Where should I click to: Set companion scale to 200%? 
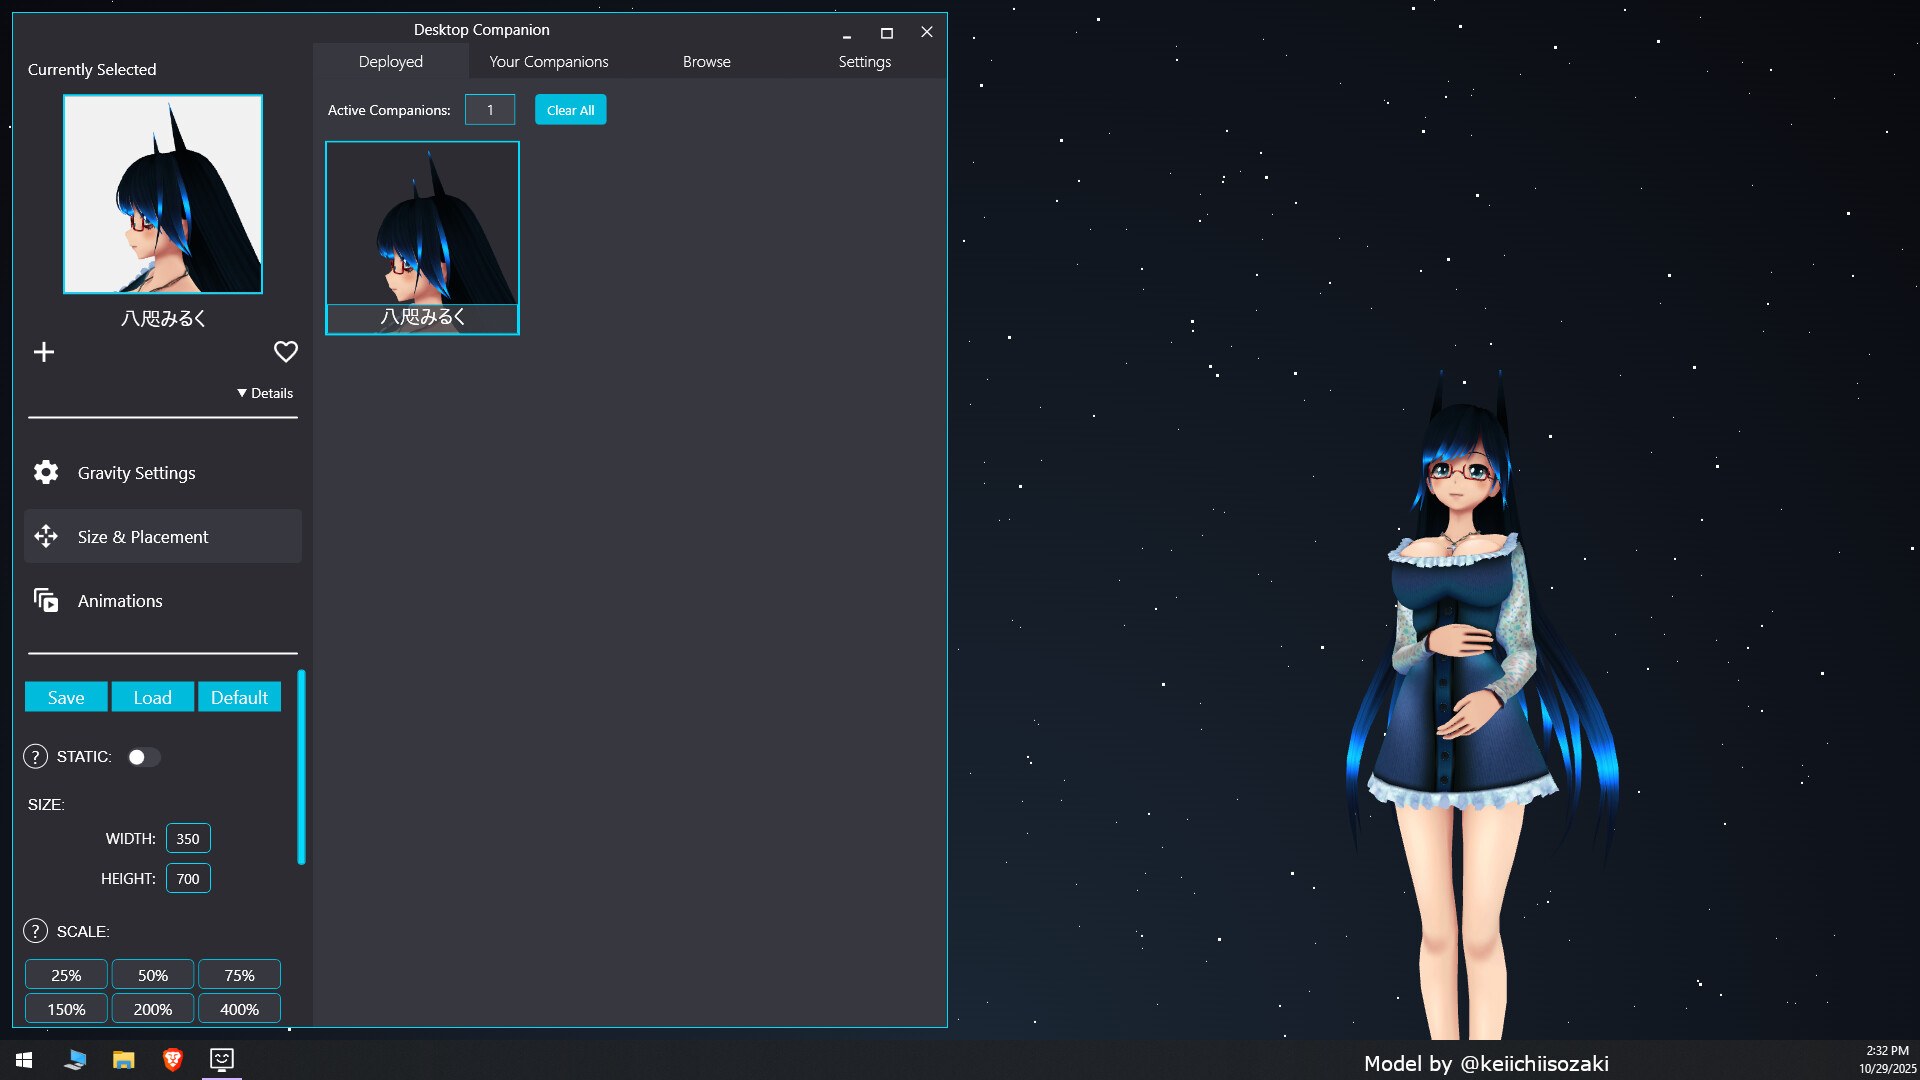point(152,1008)
